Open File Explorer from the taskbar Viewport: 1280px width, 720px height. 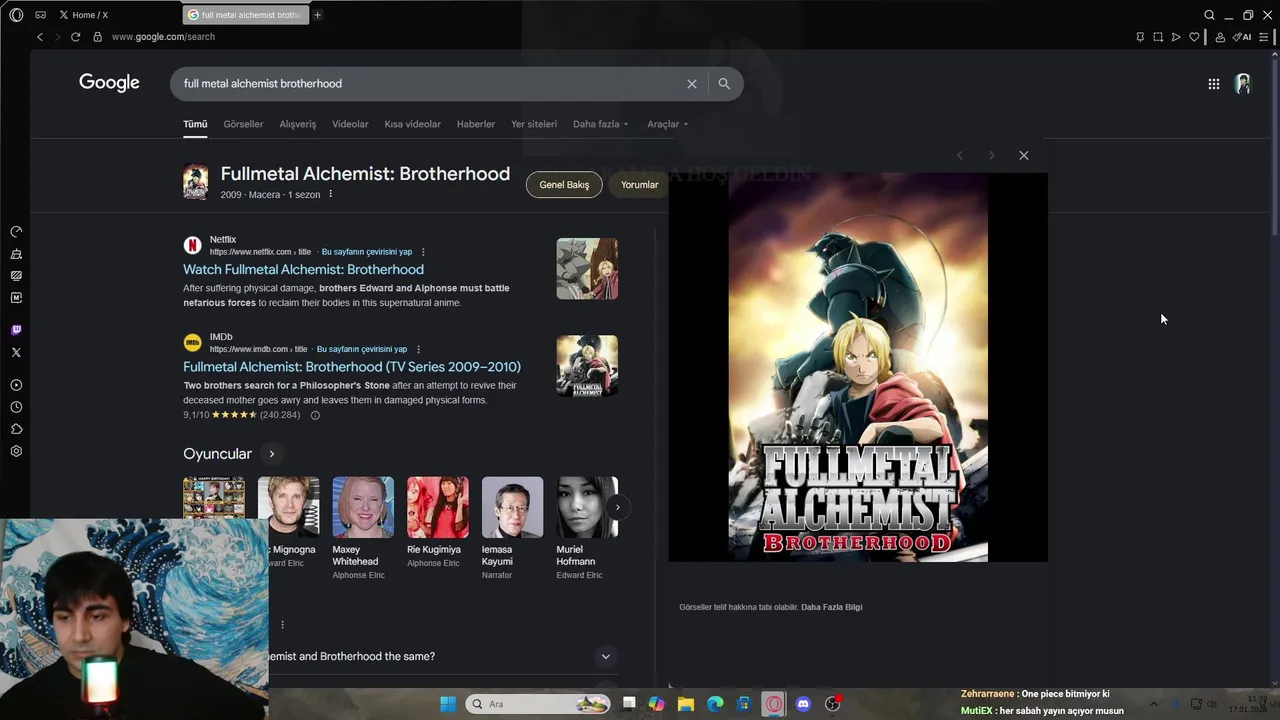[x=685, y=704]
